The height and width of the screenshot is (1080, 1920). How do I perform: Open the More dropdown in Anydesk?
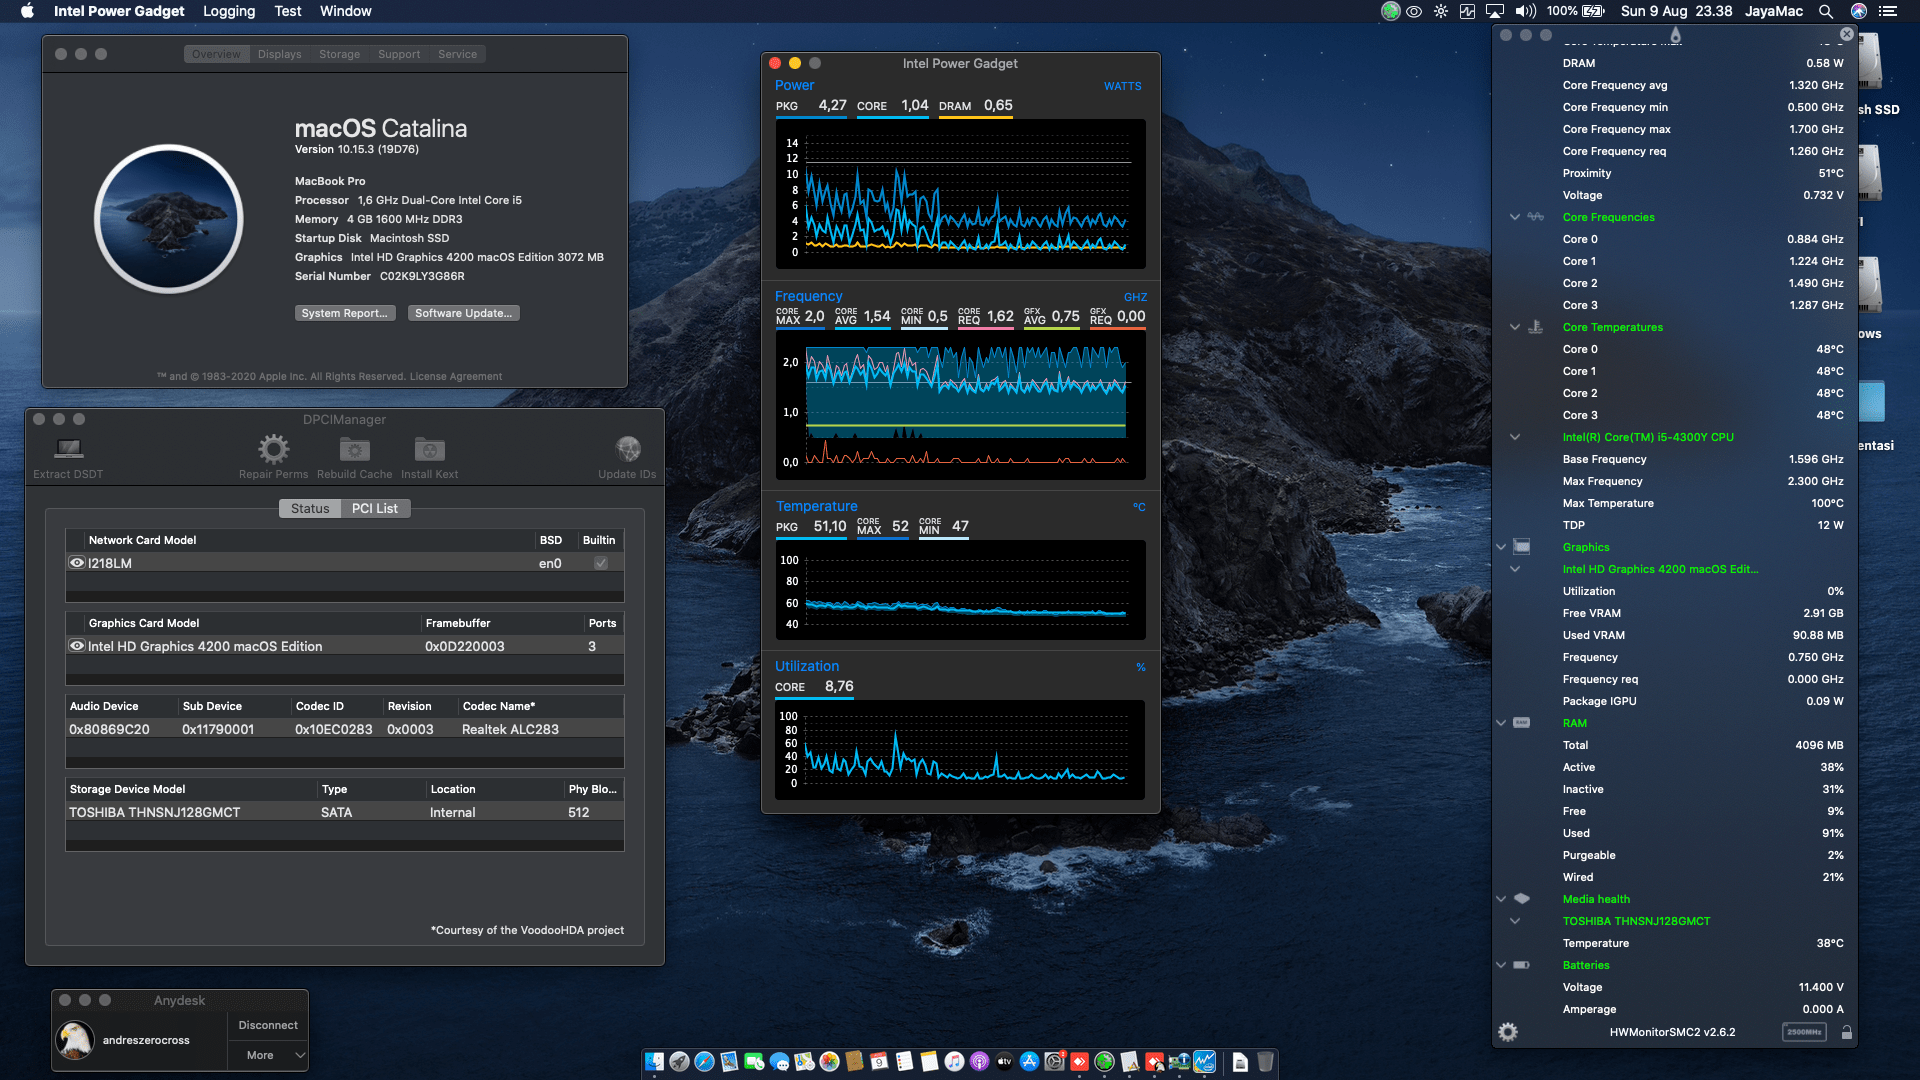tap(267, 1054)
